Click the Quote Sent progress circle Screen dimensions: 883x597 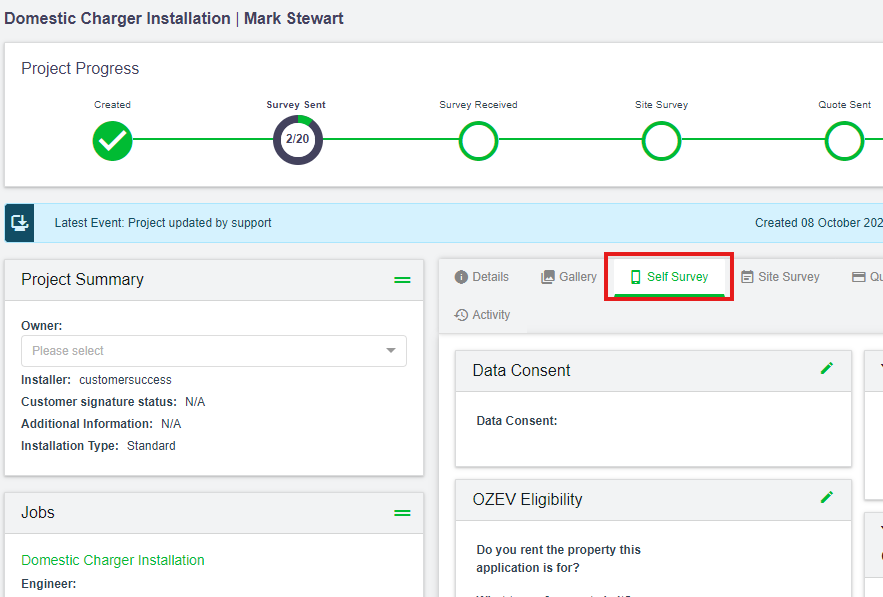tap(844, 141)
